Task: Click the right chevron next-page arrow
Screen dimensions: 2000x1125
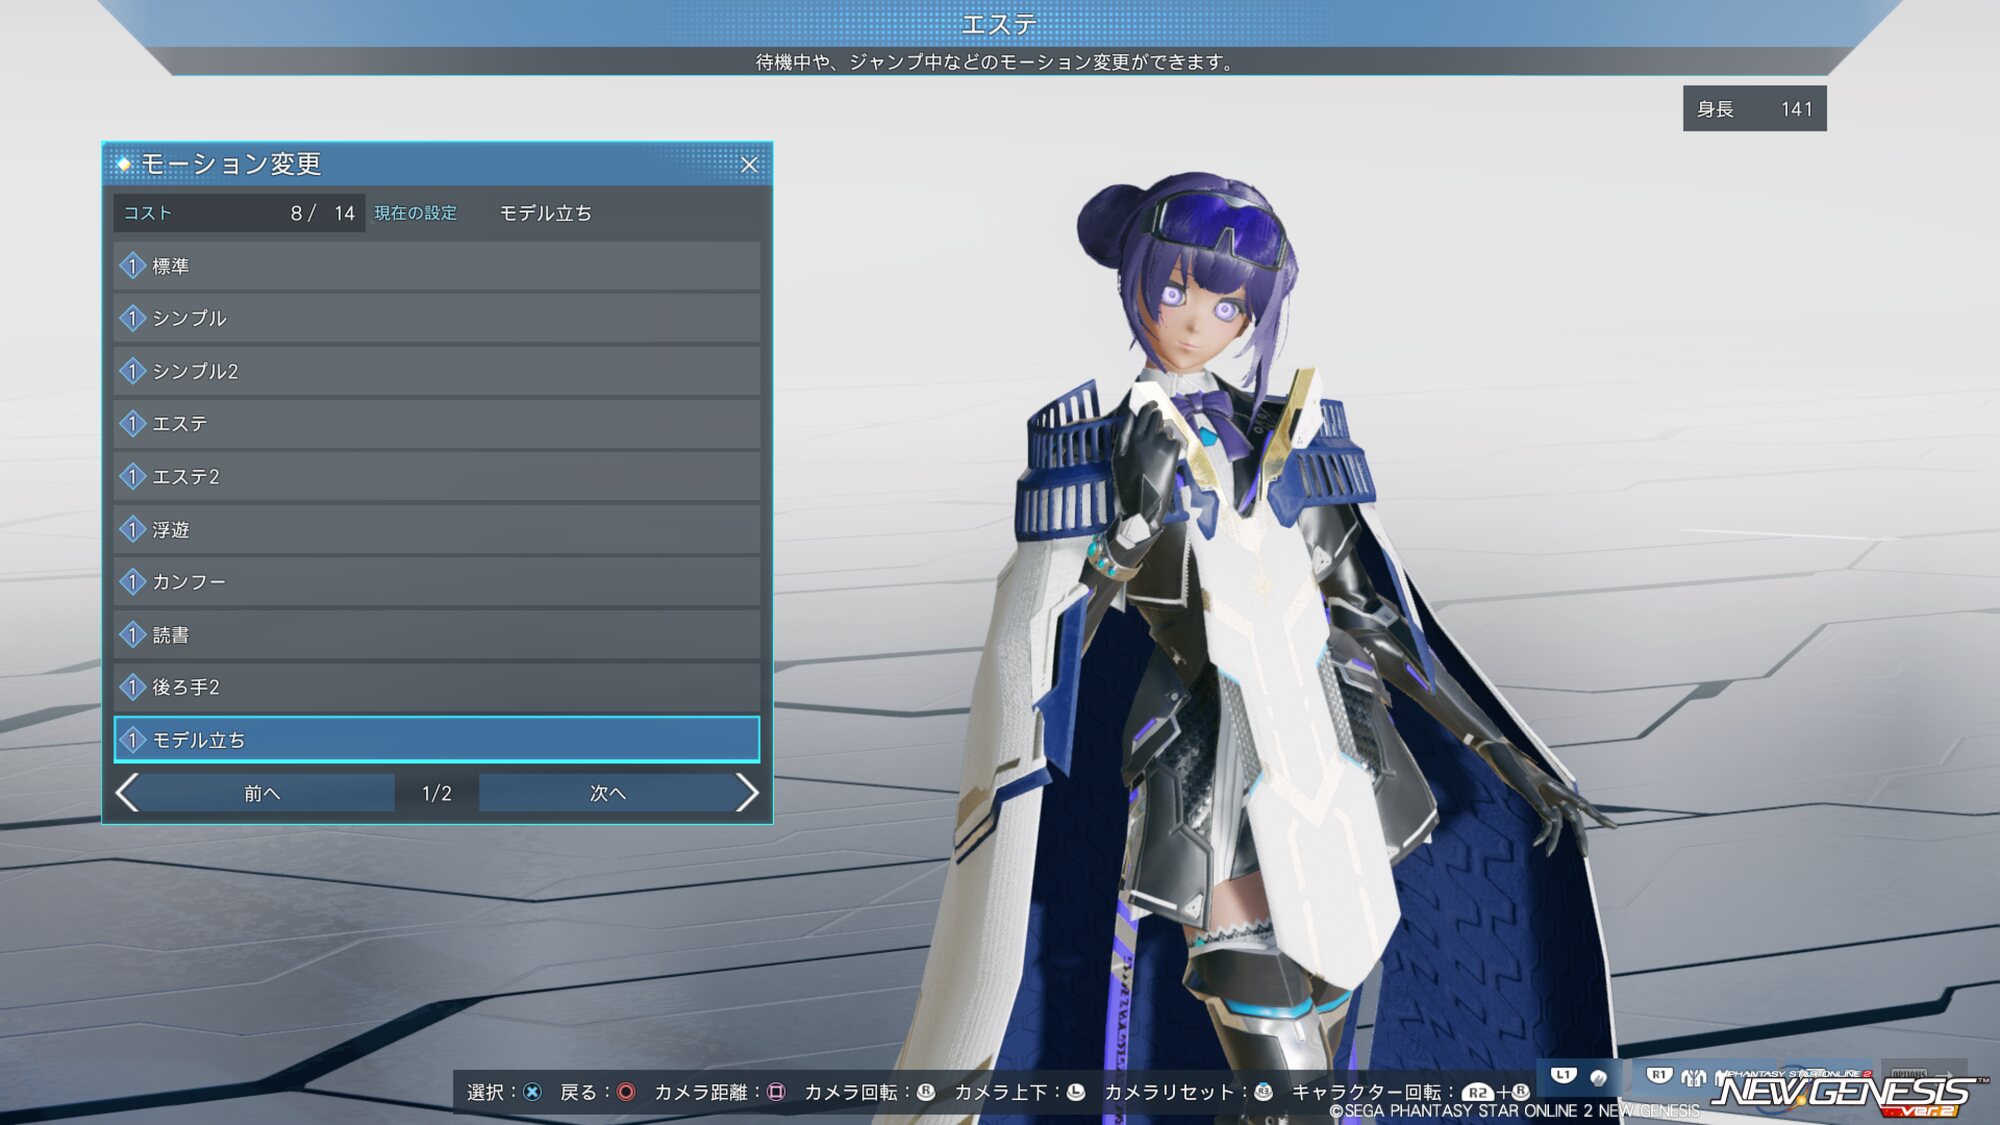Action: point(746,793)
